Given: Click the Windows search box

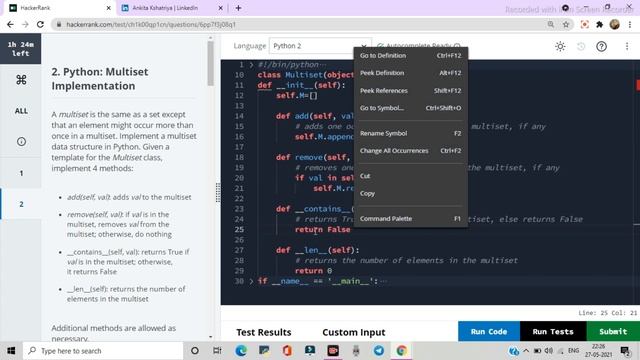Looking at the screenshot, I should (103, 351).
